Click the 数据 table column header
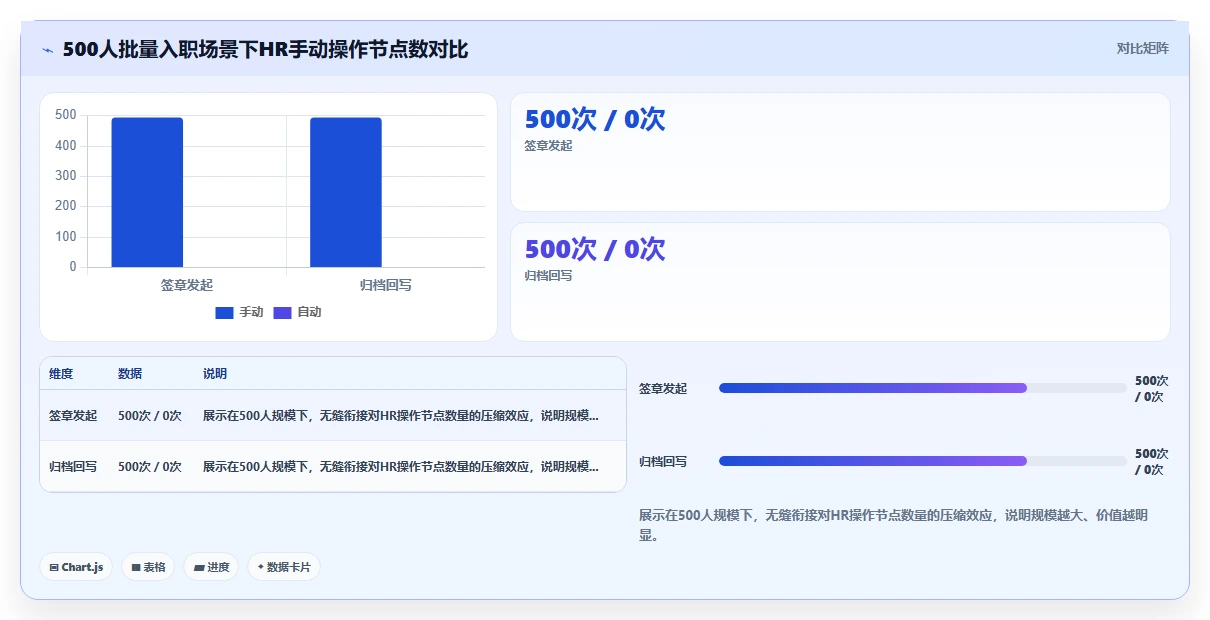This screenshot has height=620, width=1210. [130, 374]
